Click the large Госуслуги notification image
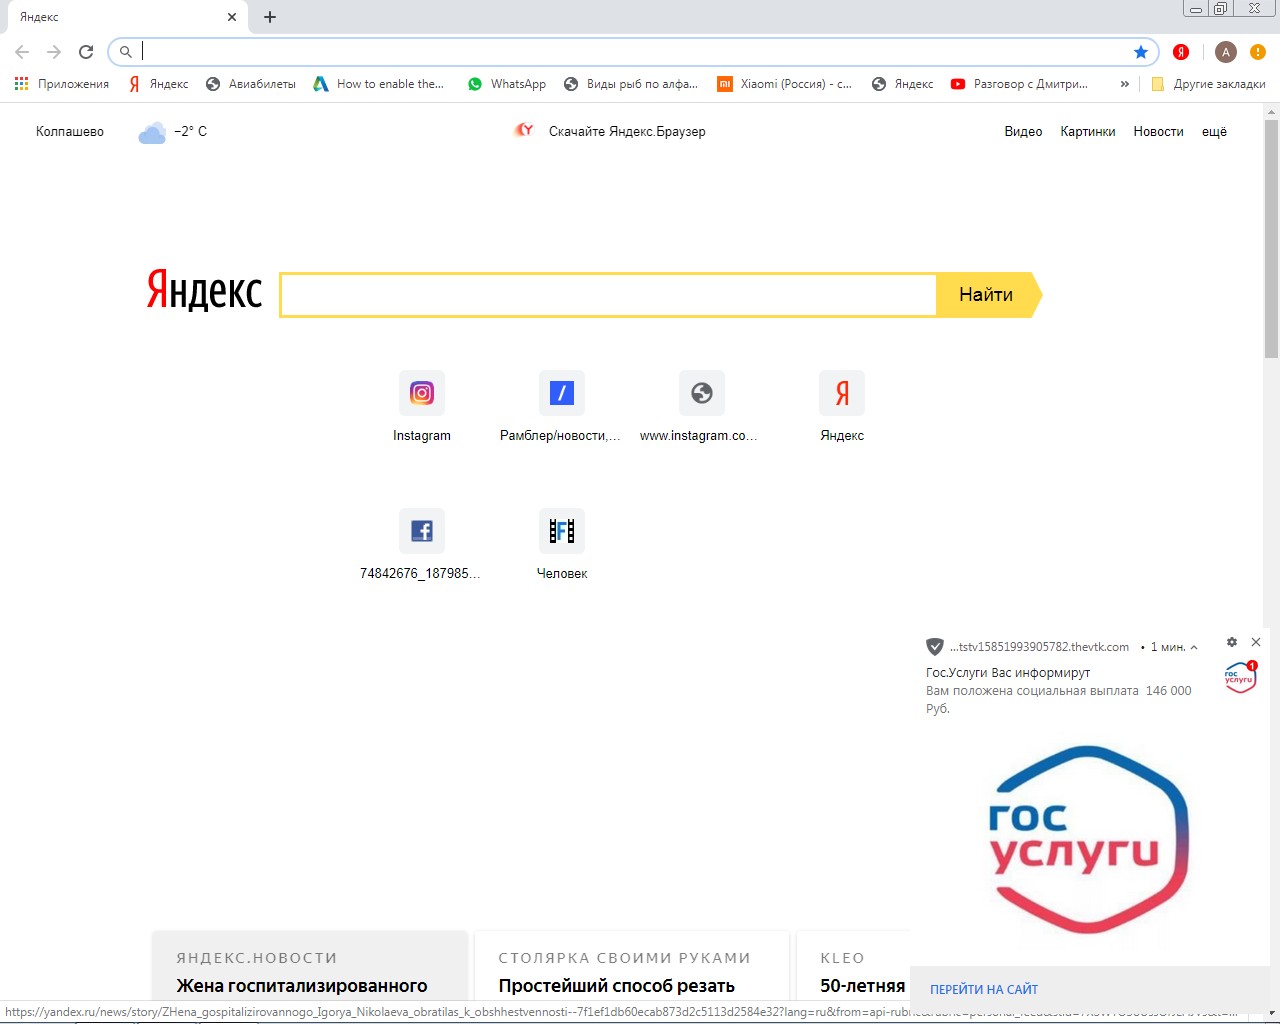This screenshot has width=1280, height=1024. click(1088, 840)
